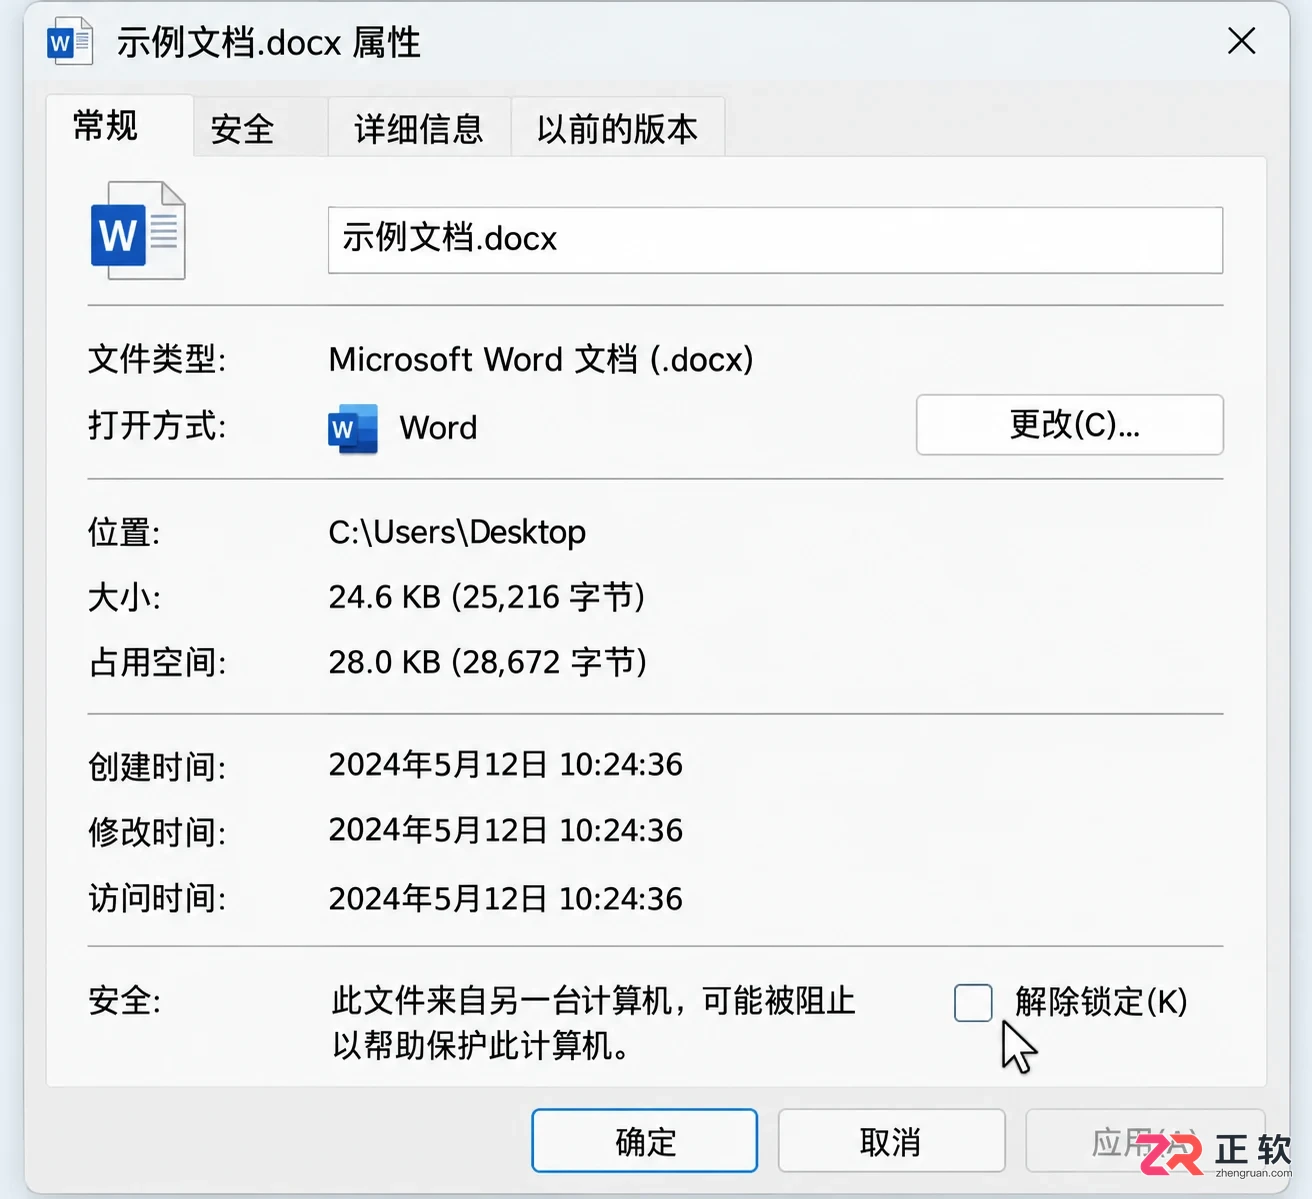The image size is (1312, 1199).
Task: Click the size value 24.6 KB (25,216 字节)
Action: pos(487,597)
